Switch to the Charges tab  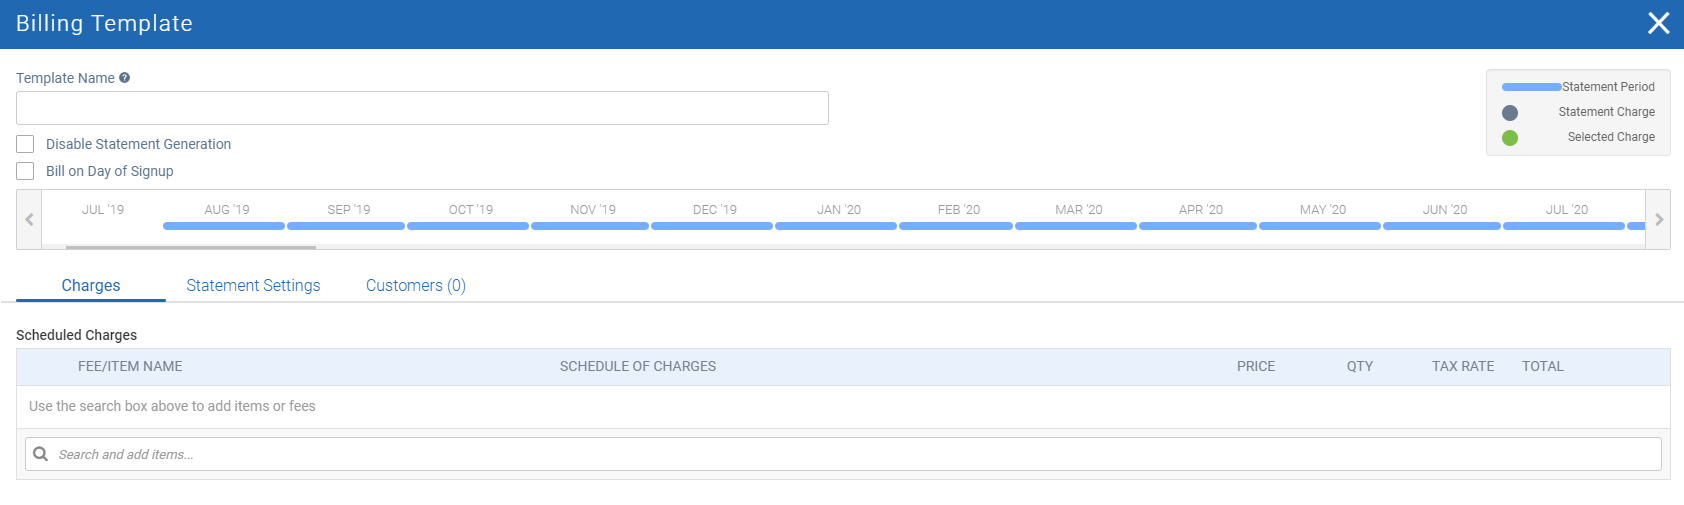(91, 285)
